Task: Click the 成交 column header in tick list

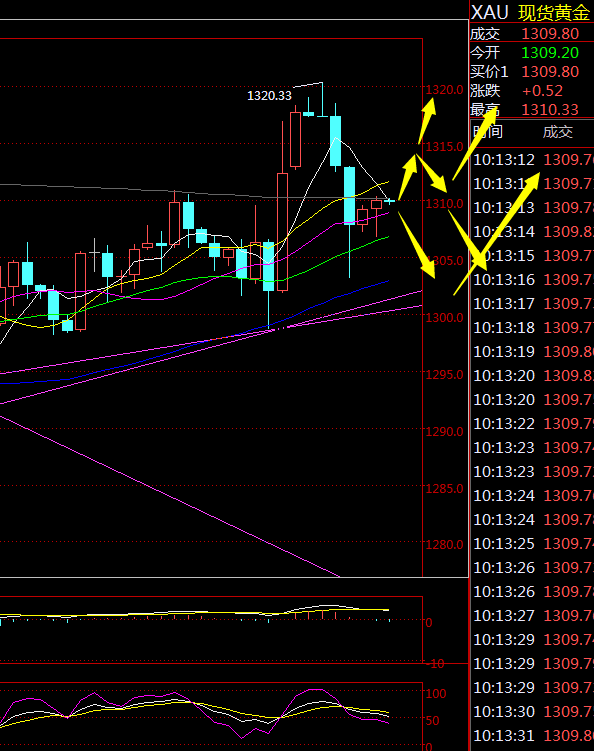Action: coord(558,132)
